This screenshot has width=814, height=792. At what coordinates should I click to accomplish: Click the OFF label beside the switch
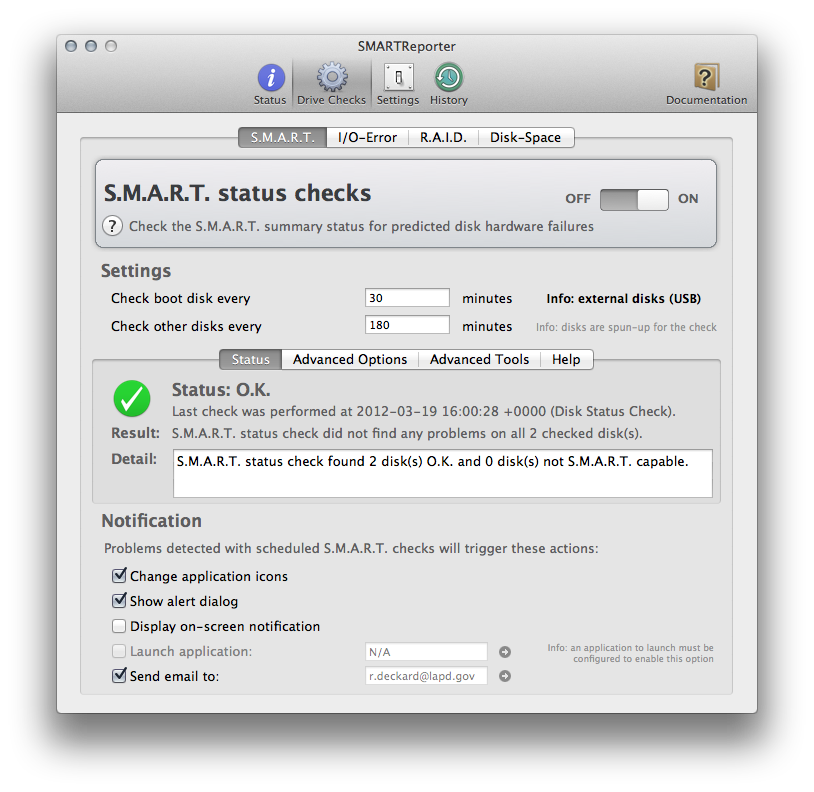[578, 199]
